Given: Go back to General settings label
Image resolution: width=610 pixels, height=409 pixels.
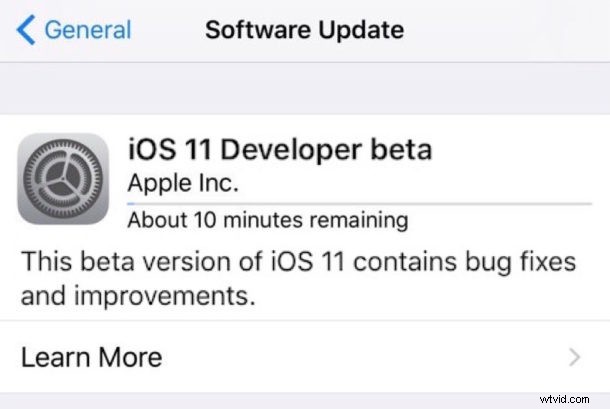Looking at the screenshot, I should pyautogui.click(x=88, y=30).
